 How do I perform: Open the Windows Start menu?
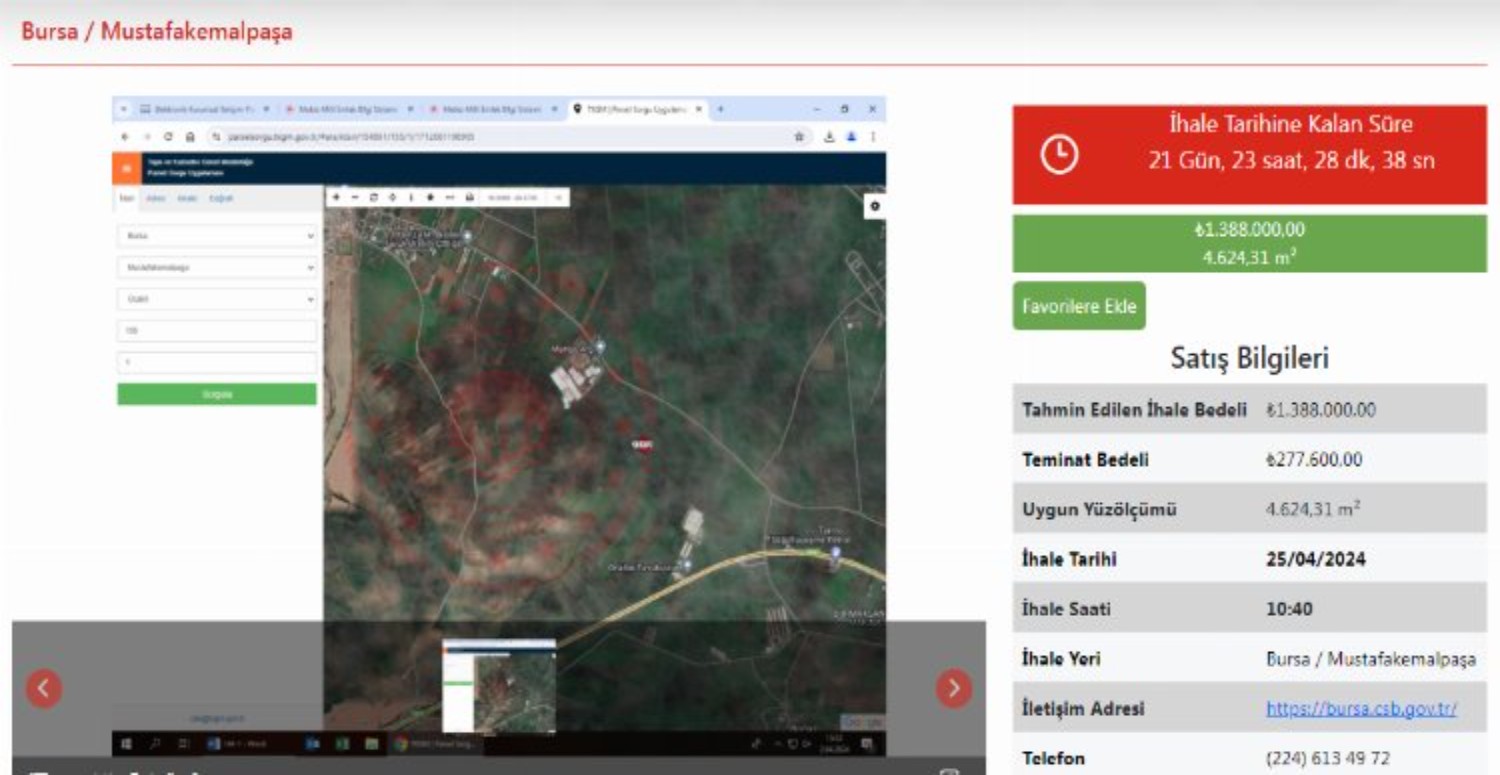tap(127, 744)
